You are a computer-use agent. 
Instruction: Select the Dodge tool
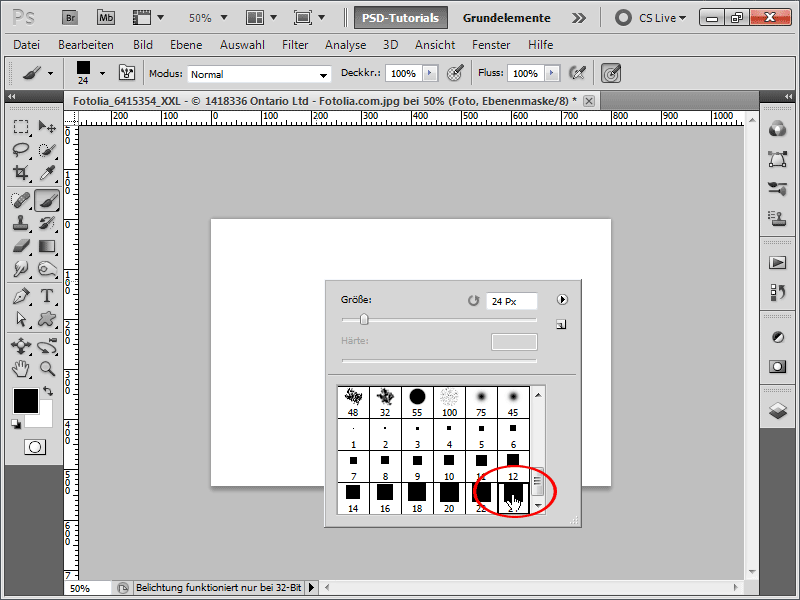click(x=47, y=269)
